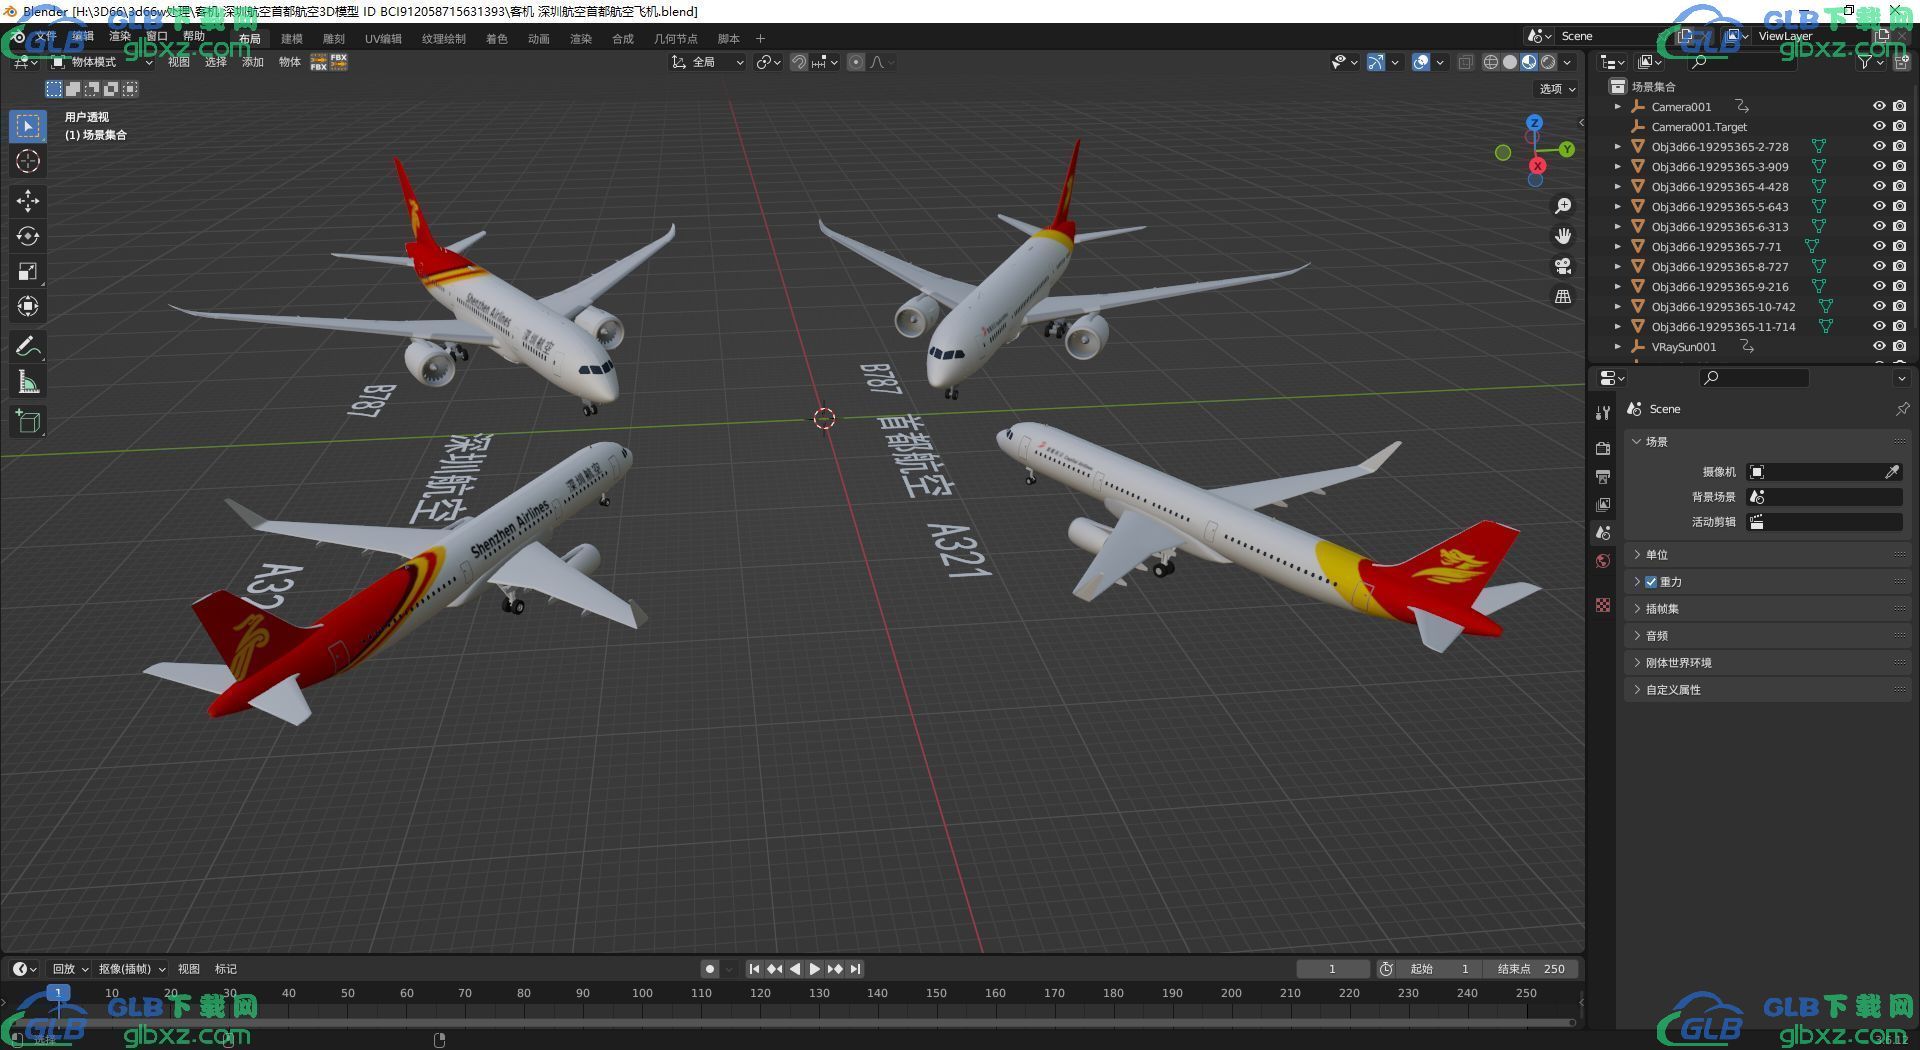This screenshot has width=1920, height=1050.
Task: Uncheck the 重力 gravity checkbox
Action: (1651, 582)
